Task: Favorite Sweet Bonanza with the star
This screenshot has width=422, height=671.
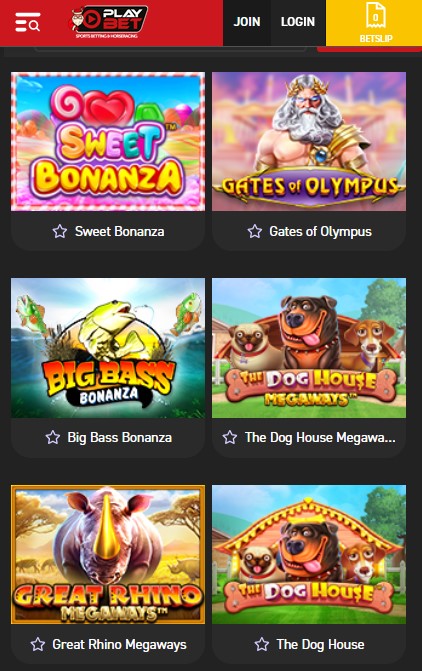Action: (60, 232)
